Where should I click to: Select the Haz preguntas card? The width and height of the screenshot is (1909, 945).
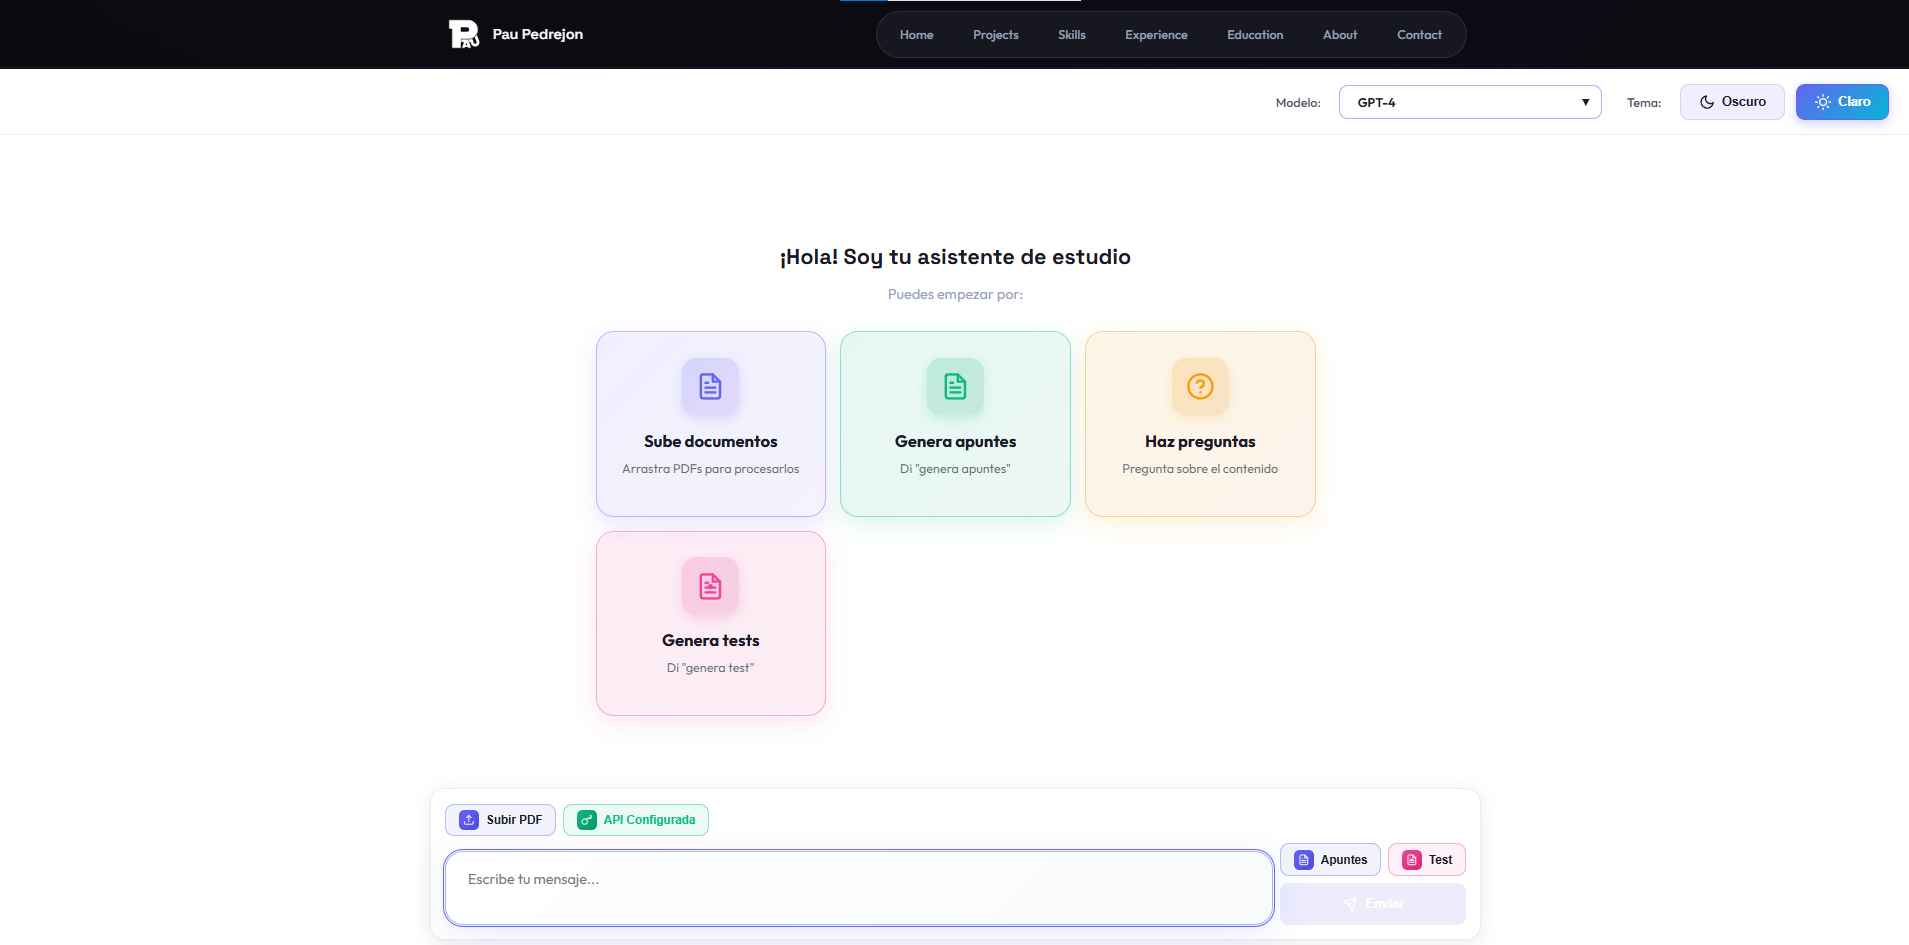point(1200,424)
